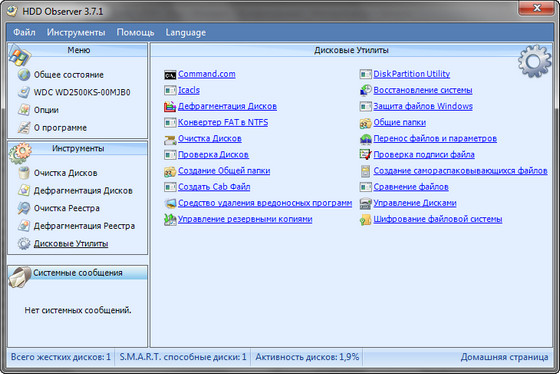560x374 pixels.
Task: Click the Управление Дисками drive icon
Action: click(365, 203)
